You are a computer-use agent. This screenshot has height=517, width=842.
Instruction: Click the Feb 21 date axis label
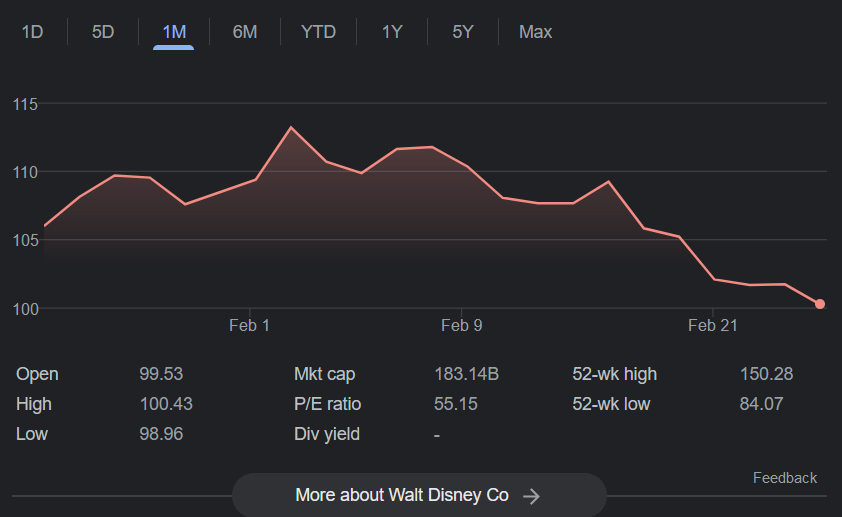pos(713,325)
